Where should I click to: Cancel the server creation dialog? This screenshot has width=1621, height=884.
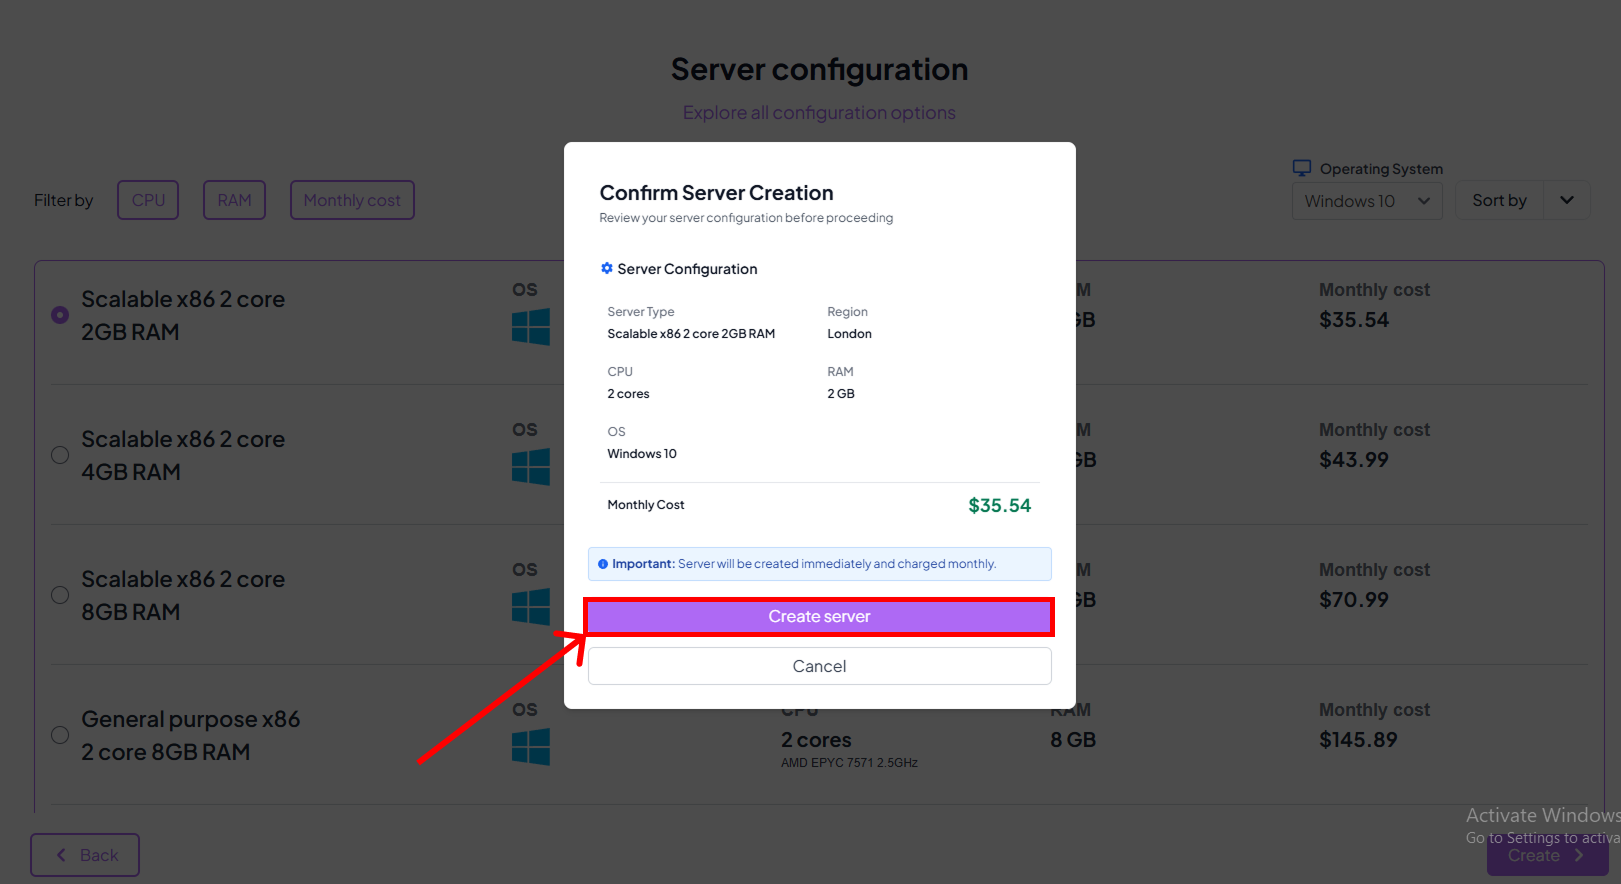click(x=819, y=665)
